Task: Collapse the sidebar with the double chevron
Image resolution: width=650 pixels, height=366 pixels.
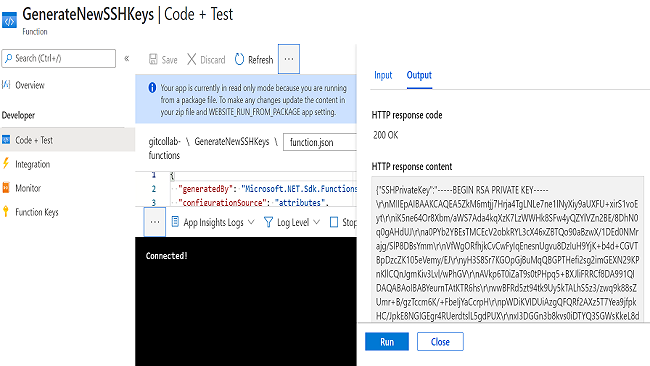Action: point(127,58)
